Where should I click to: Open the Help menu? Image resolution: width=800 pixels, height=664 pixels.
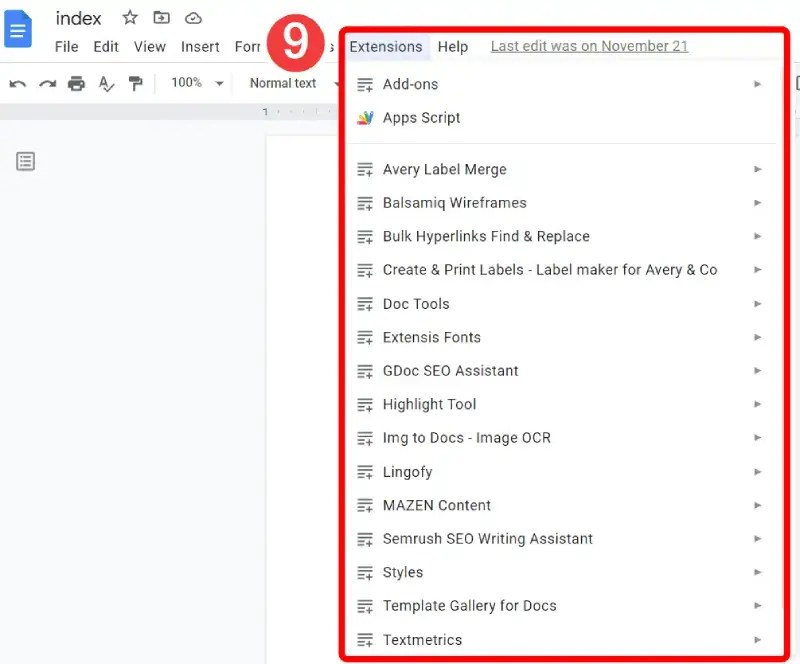(453, 47)
